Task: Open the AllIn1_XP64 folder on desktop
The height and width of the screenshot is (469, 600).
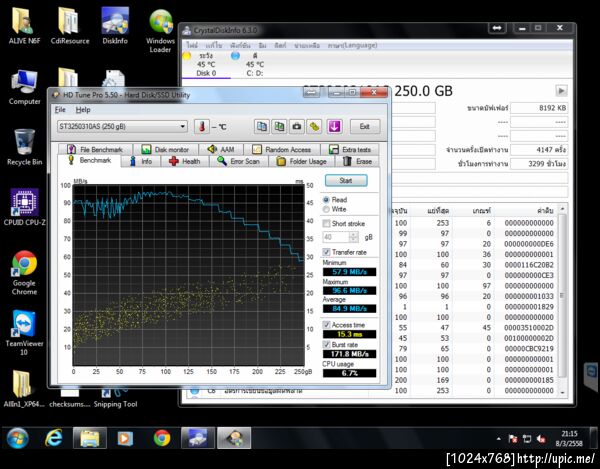Action: [24, 389]
